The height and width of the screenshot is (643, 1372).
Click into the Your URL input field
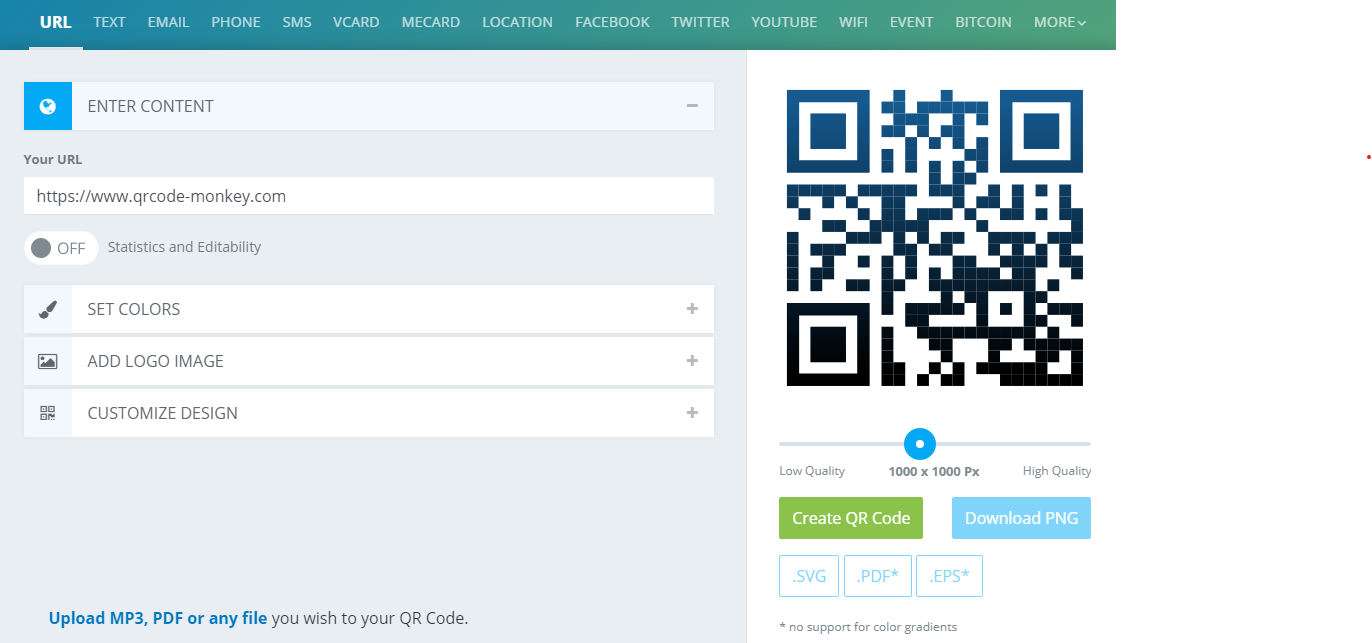(369, 196)
